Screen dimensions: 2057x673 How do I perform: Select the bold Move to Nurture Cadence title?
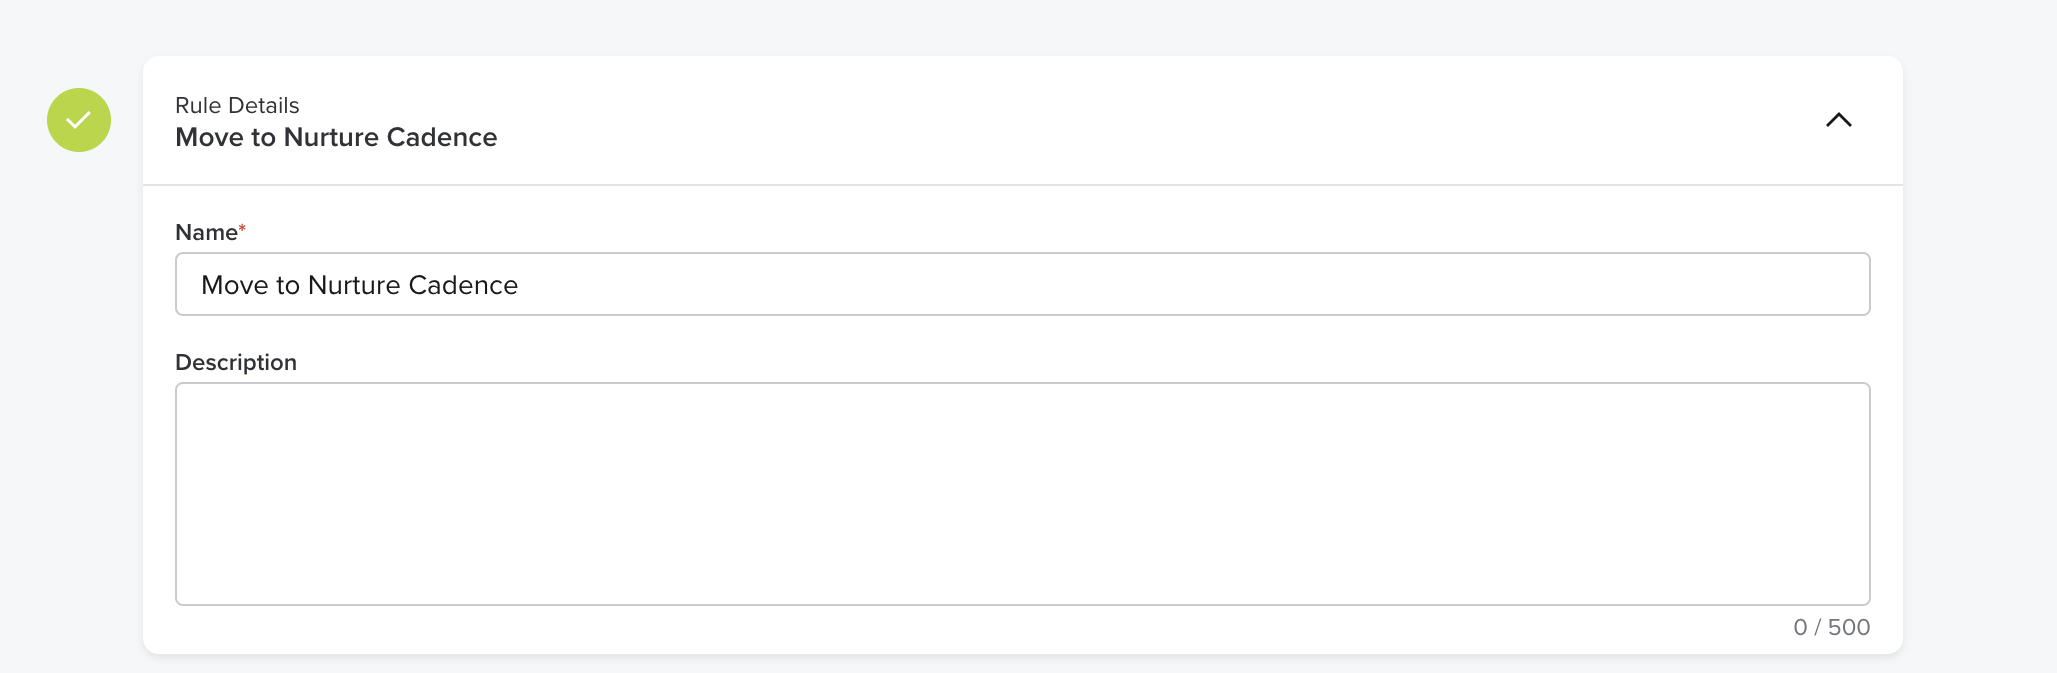click(336, 137)
